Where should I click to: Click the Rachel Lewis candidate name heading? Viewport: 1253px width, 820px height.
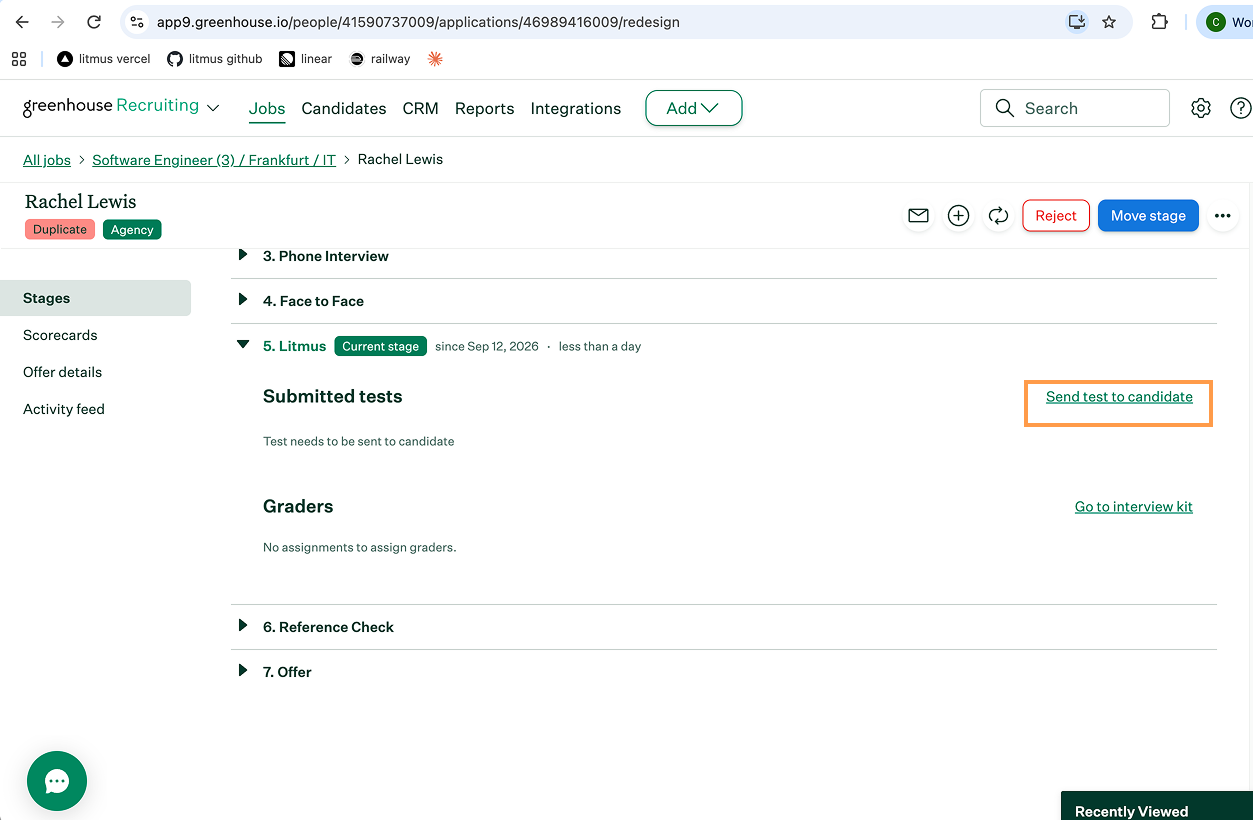(80, 201)
